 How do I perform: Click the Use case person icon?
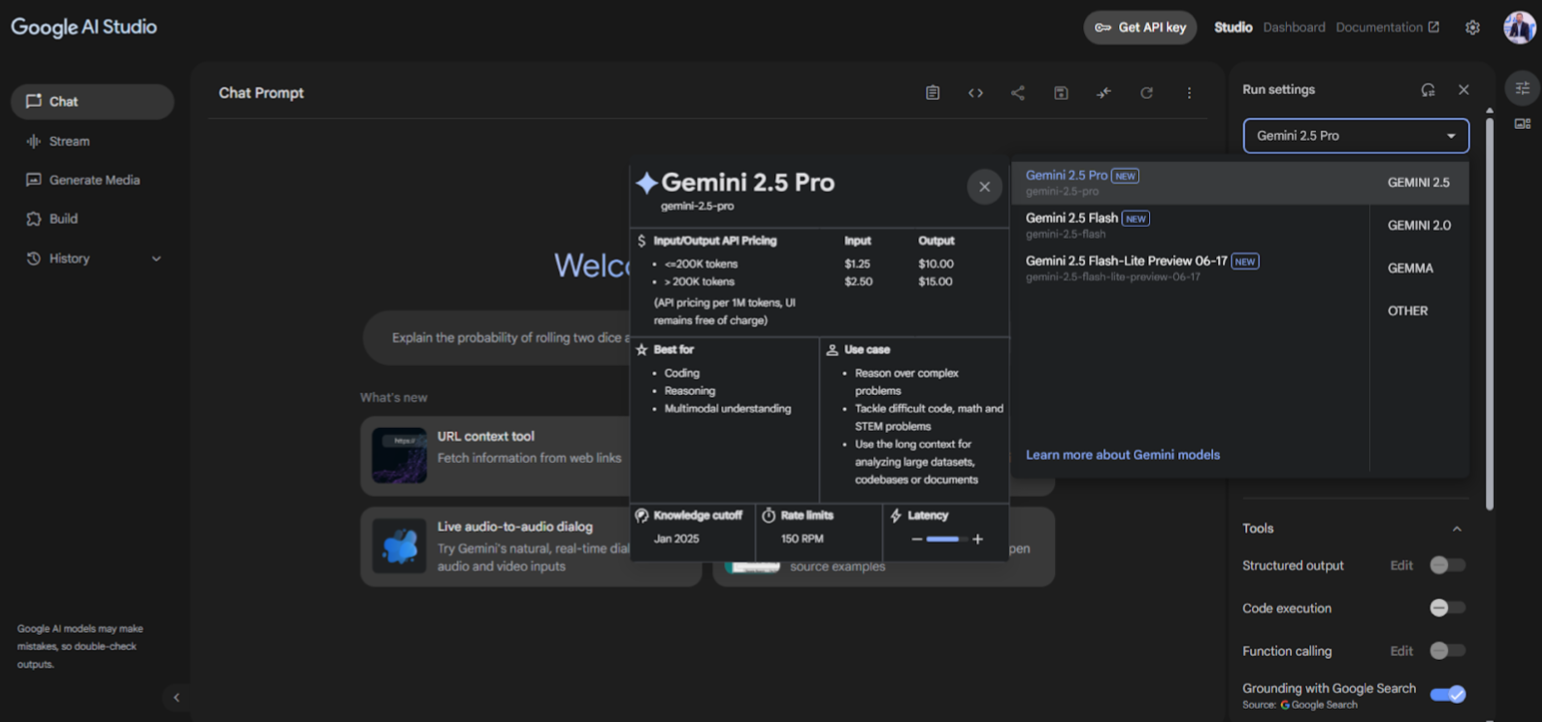832,350
